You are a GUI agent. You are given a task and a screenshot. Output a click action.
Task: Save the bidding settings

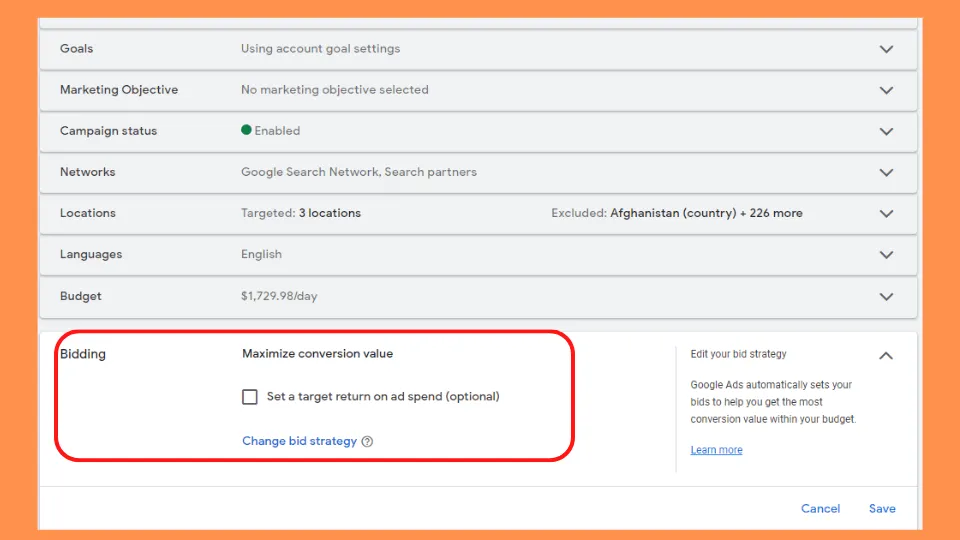(x=882, y=508)
